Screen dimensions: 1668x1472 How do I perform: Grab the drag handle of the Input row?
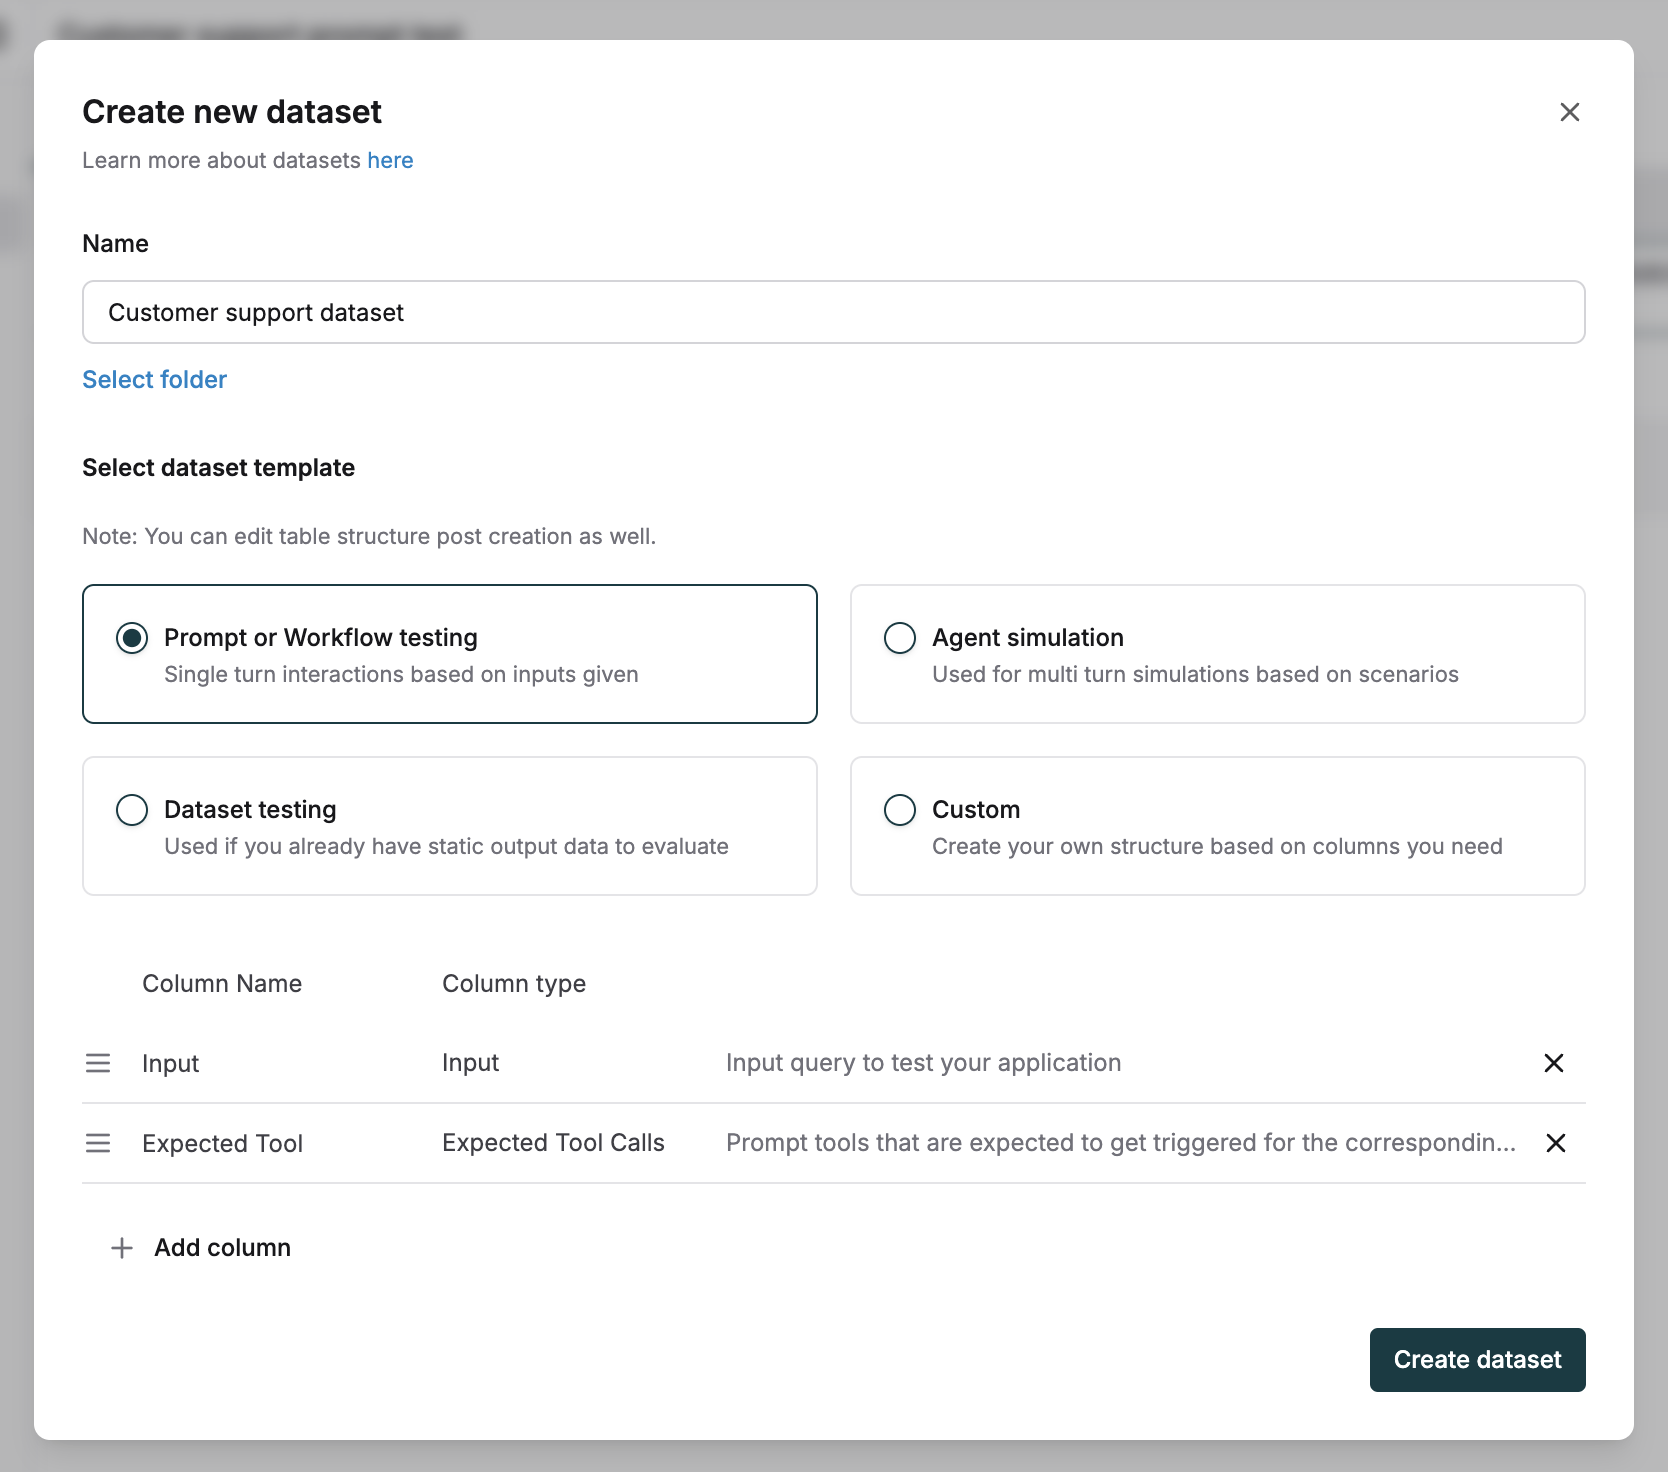98,1063
